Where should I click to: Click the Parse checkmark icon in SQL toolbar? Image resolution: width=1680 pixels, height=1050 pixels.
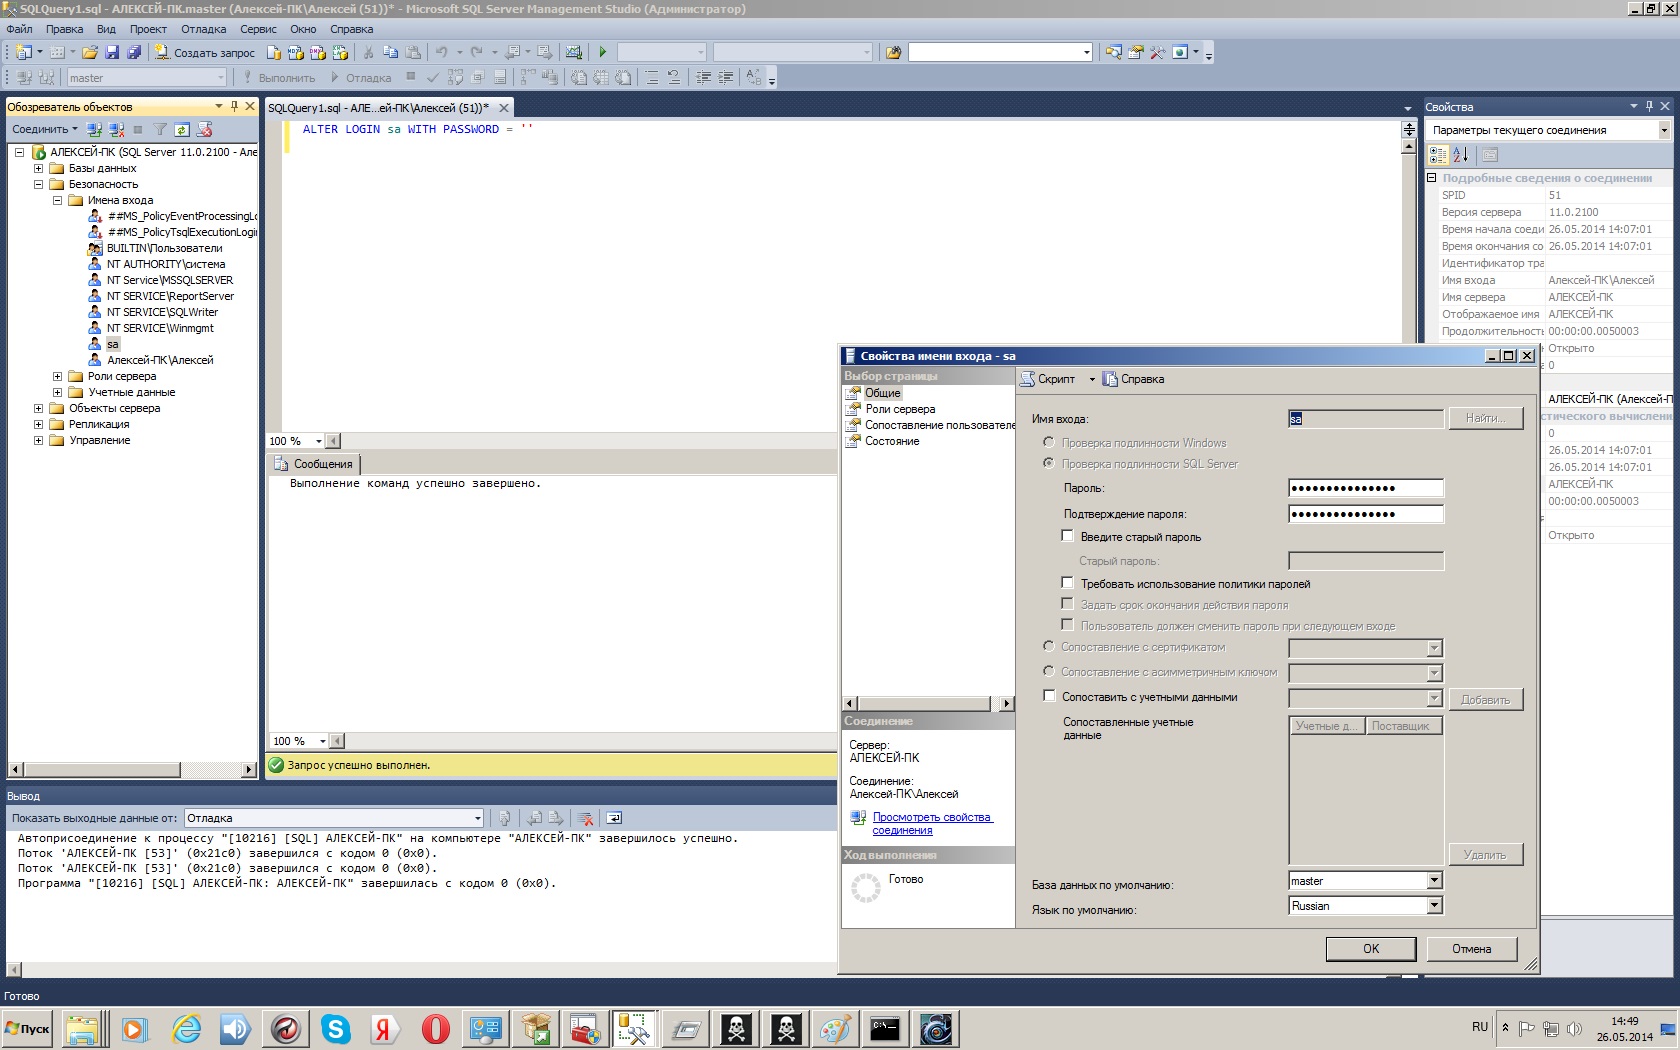tap(433, 77)
